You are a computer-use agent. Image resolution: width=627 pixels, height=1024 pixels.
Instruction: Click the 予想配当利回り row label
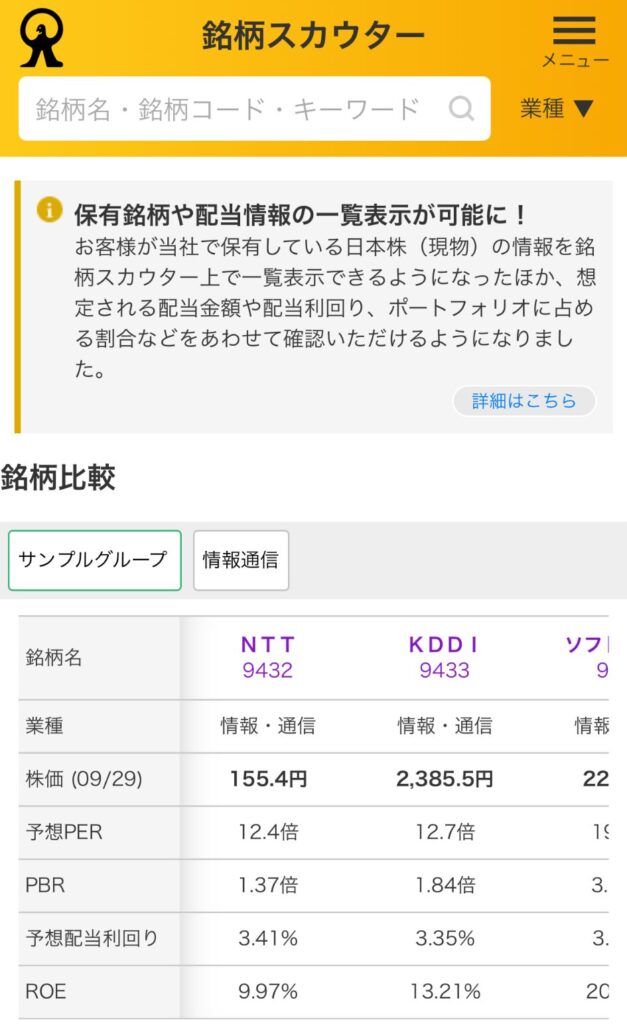pos(92,938)
